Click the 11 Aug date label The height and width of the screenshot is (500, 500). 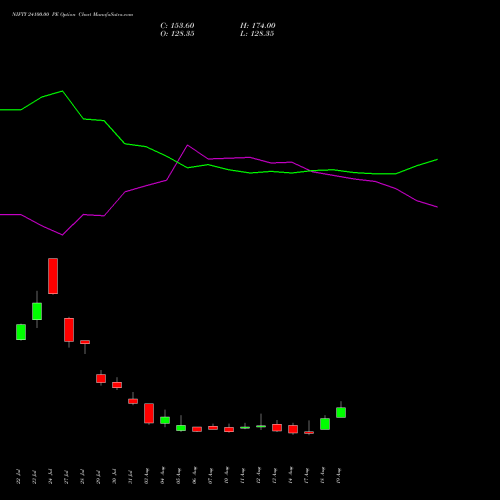click(242, 476)
